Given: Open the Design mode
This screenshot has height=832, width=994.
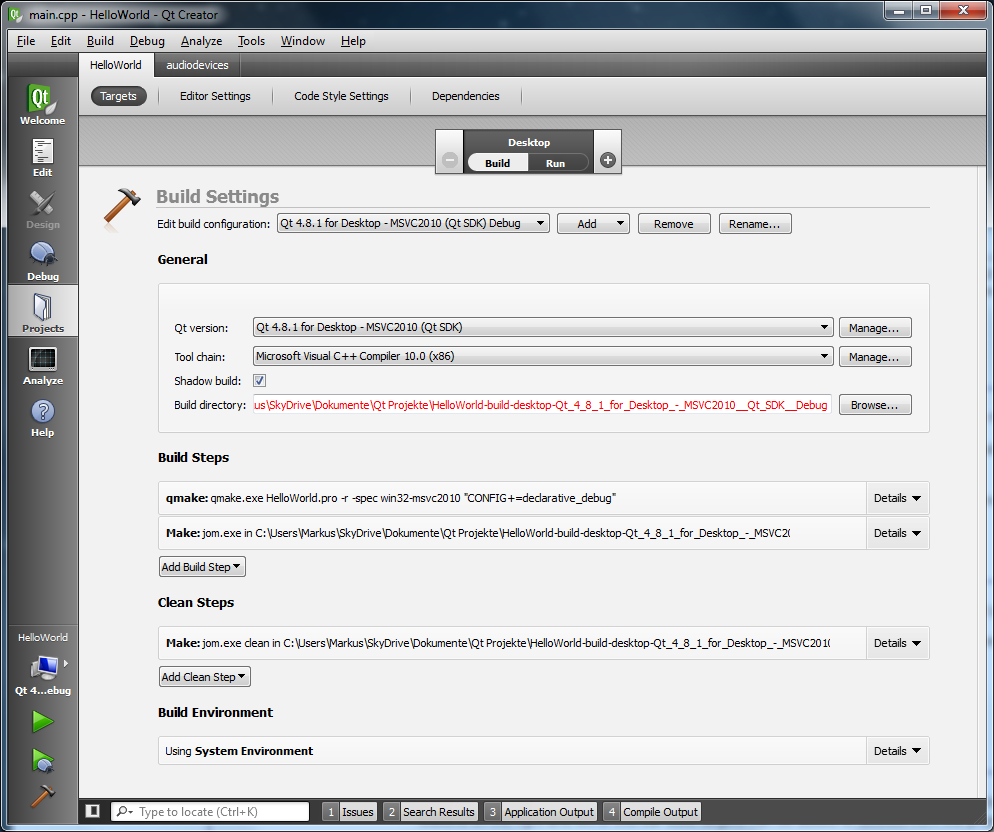Looking at the screenshot, I should 42,209.
